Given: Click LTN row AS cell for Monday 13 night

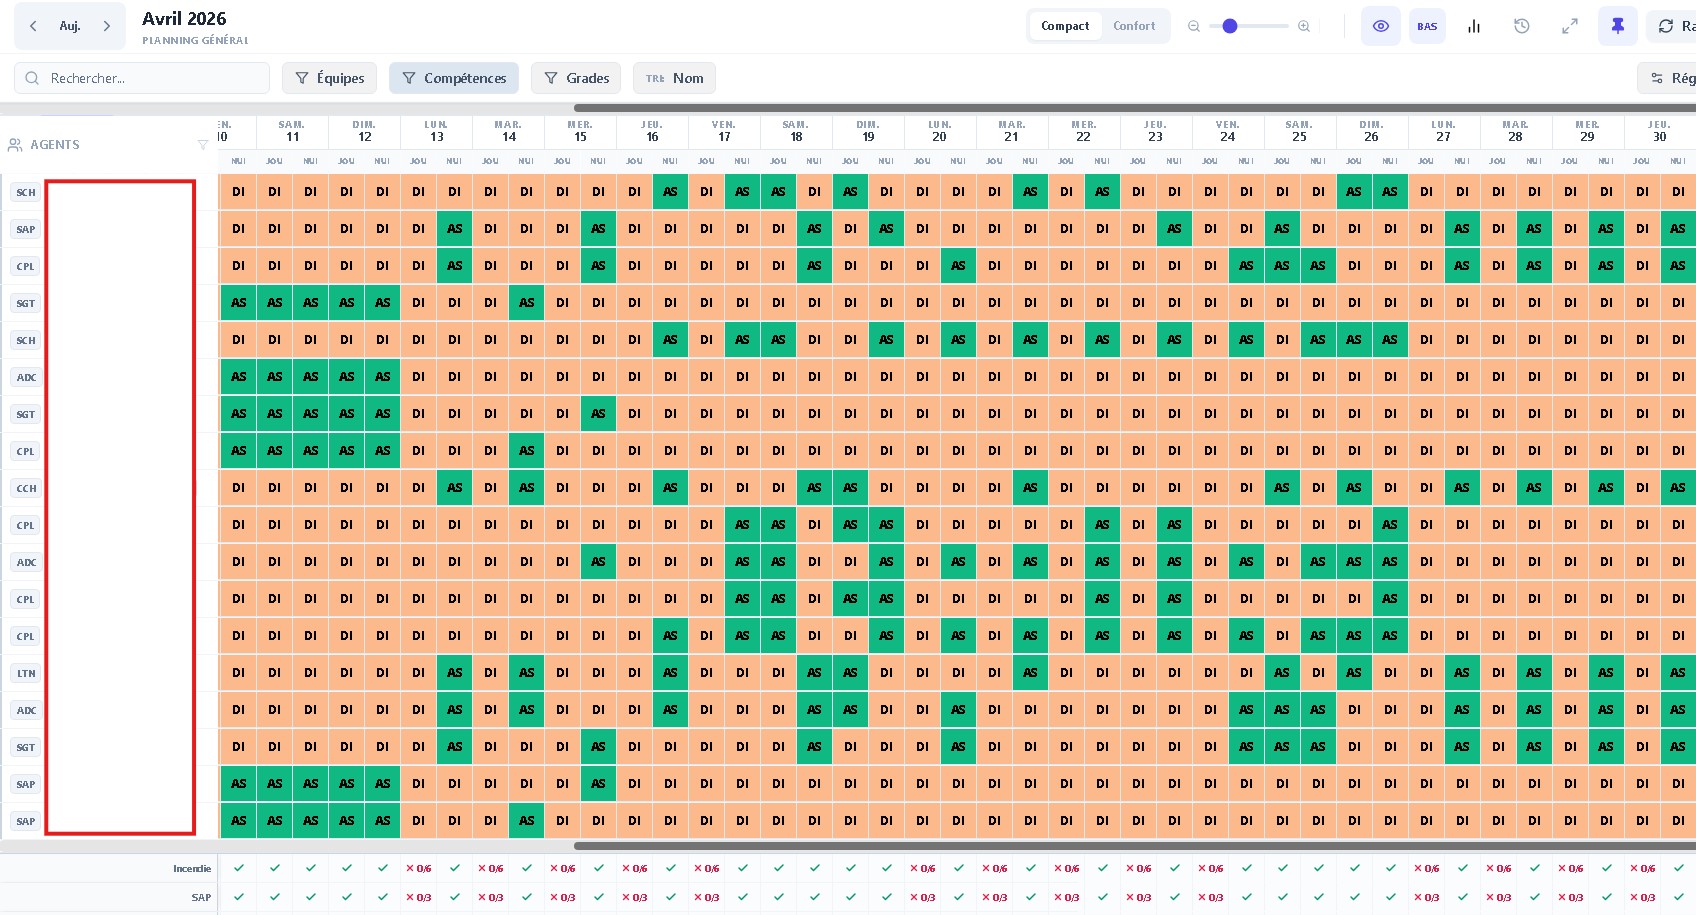Looking at the screenshot, I should (x=455, y=673).
